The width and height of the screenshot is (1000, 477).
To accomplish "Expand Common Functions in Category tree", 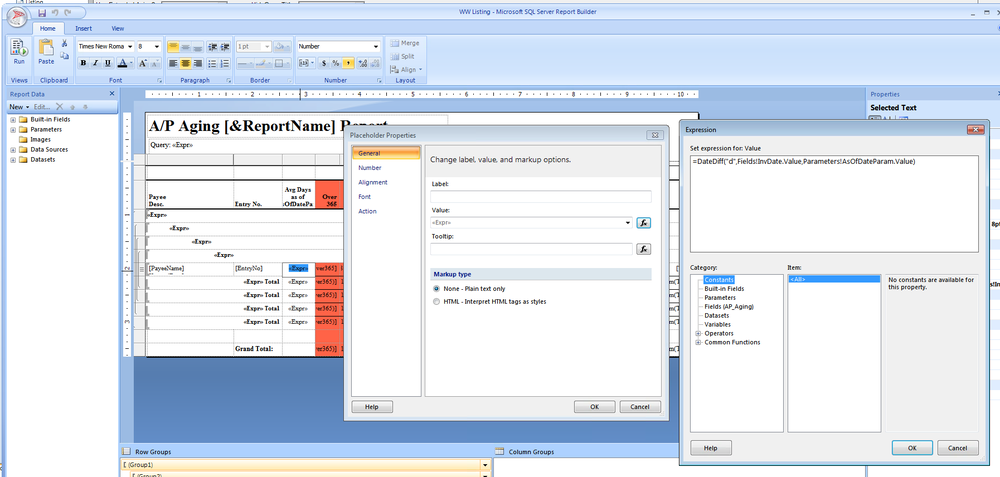I will coord(698,342).
